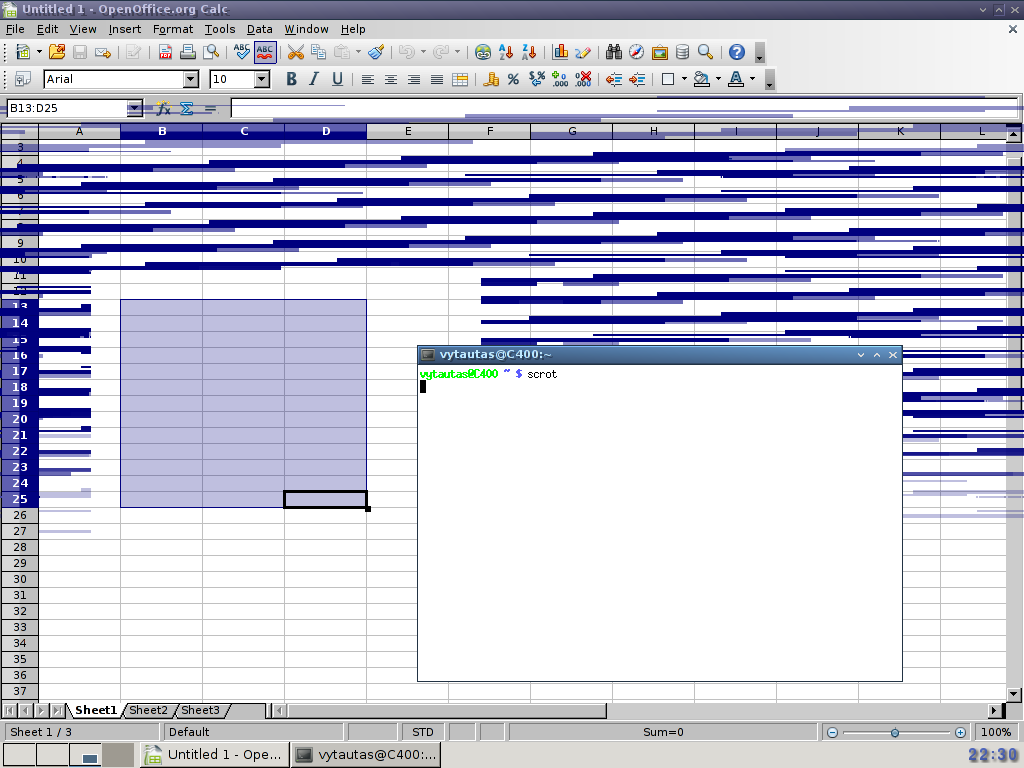
Task: Click the Font Color swatch button
Action: [736, 79]
